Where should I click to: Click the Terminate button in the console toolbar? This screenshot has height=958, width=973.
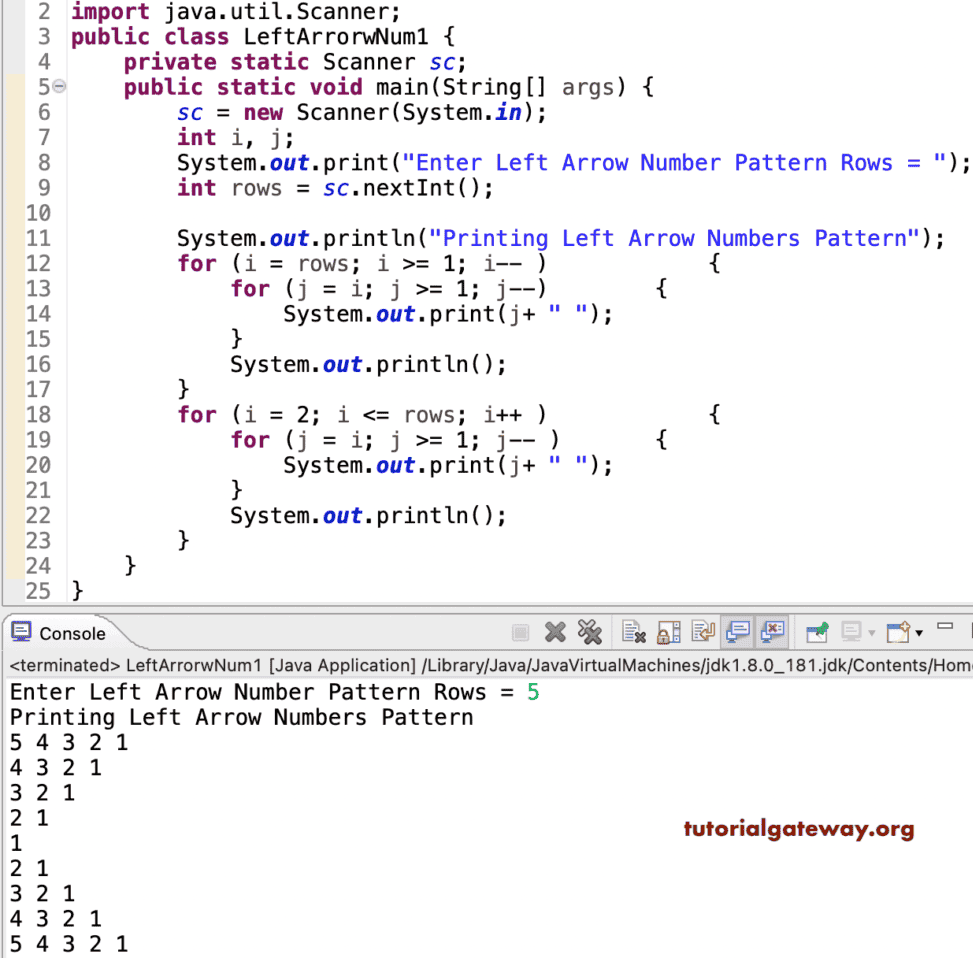(x=520, y=631)
